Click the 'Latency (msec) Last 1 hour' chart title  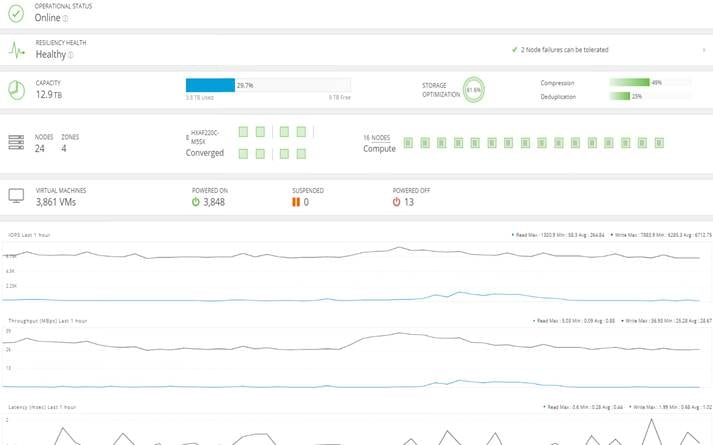point(42,407)
